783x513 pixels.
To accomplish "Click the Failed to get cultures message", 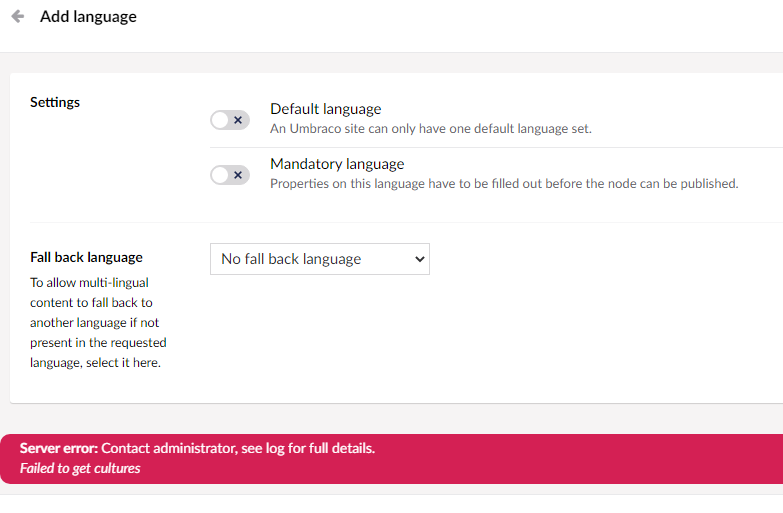I will 80,469.
